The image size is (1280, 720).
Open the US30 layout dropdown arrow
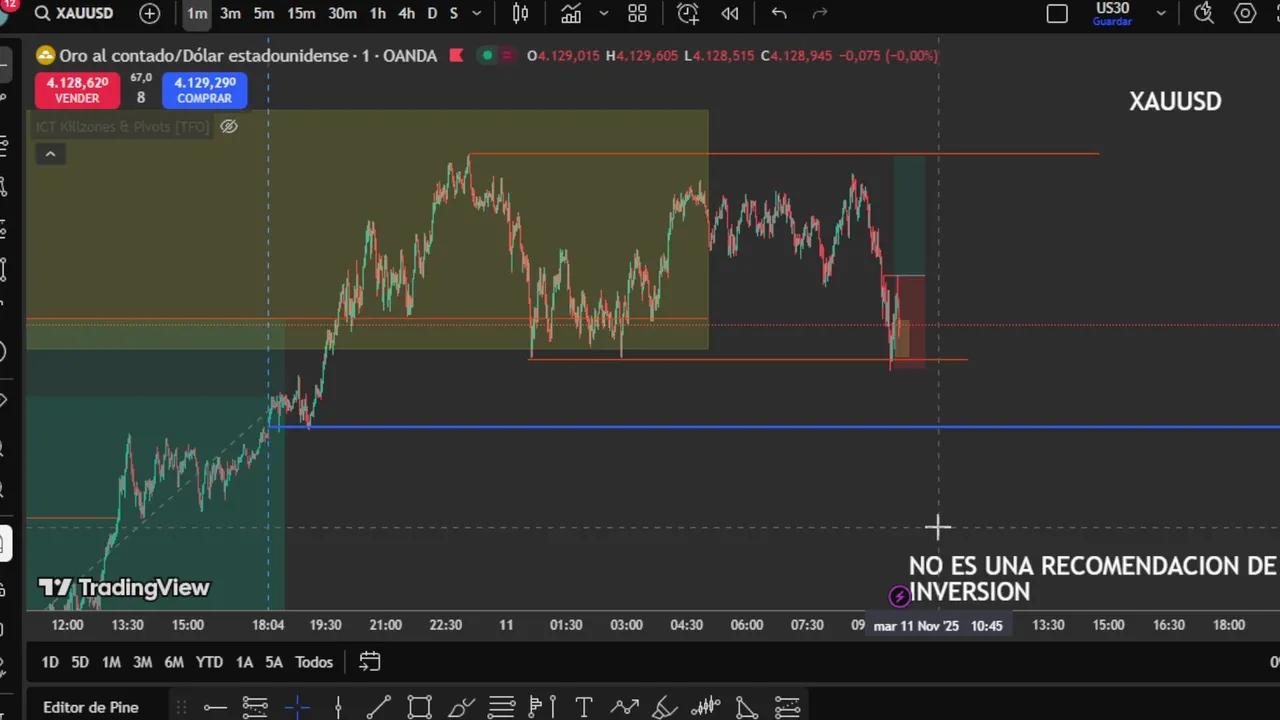(1161, 13)
